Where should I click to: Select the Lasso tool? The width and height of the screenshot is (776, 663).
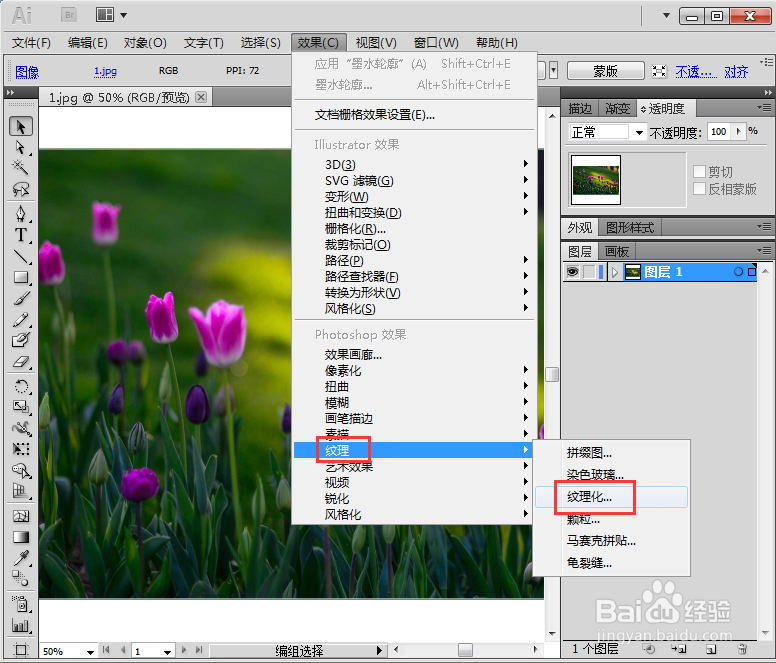tap(21, 189)
